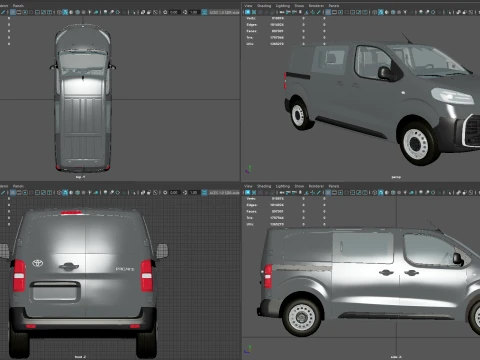
Task: Toggle X-Ray Joints in persp panel
Action: 471,12
